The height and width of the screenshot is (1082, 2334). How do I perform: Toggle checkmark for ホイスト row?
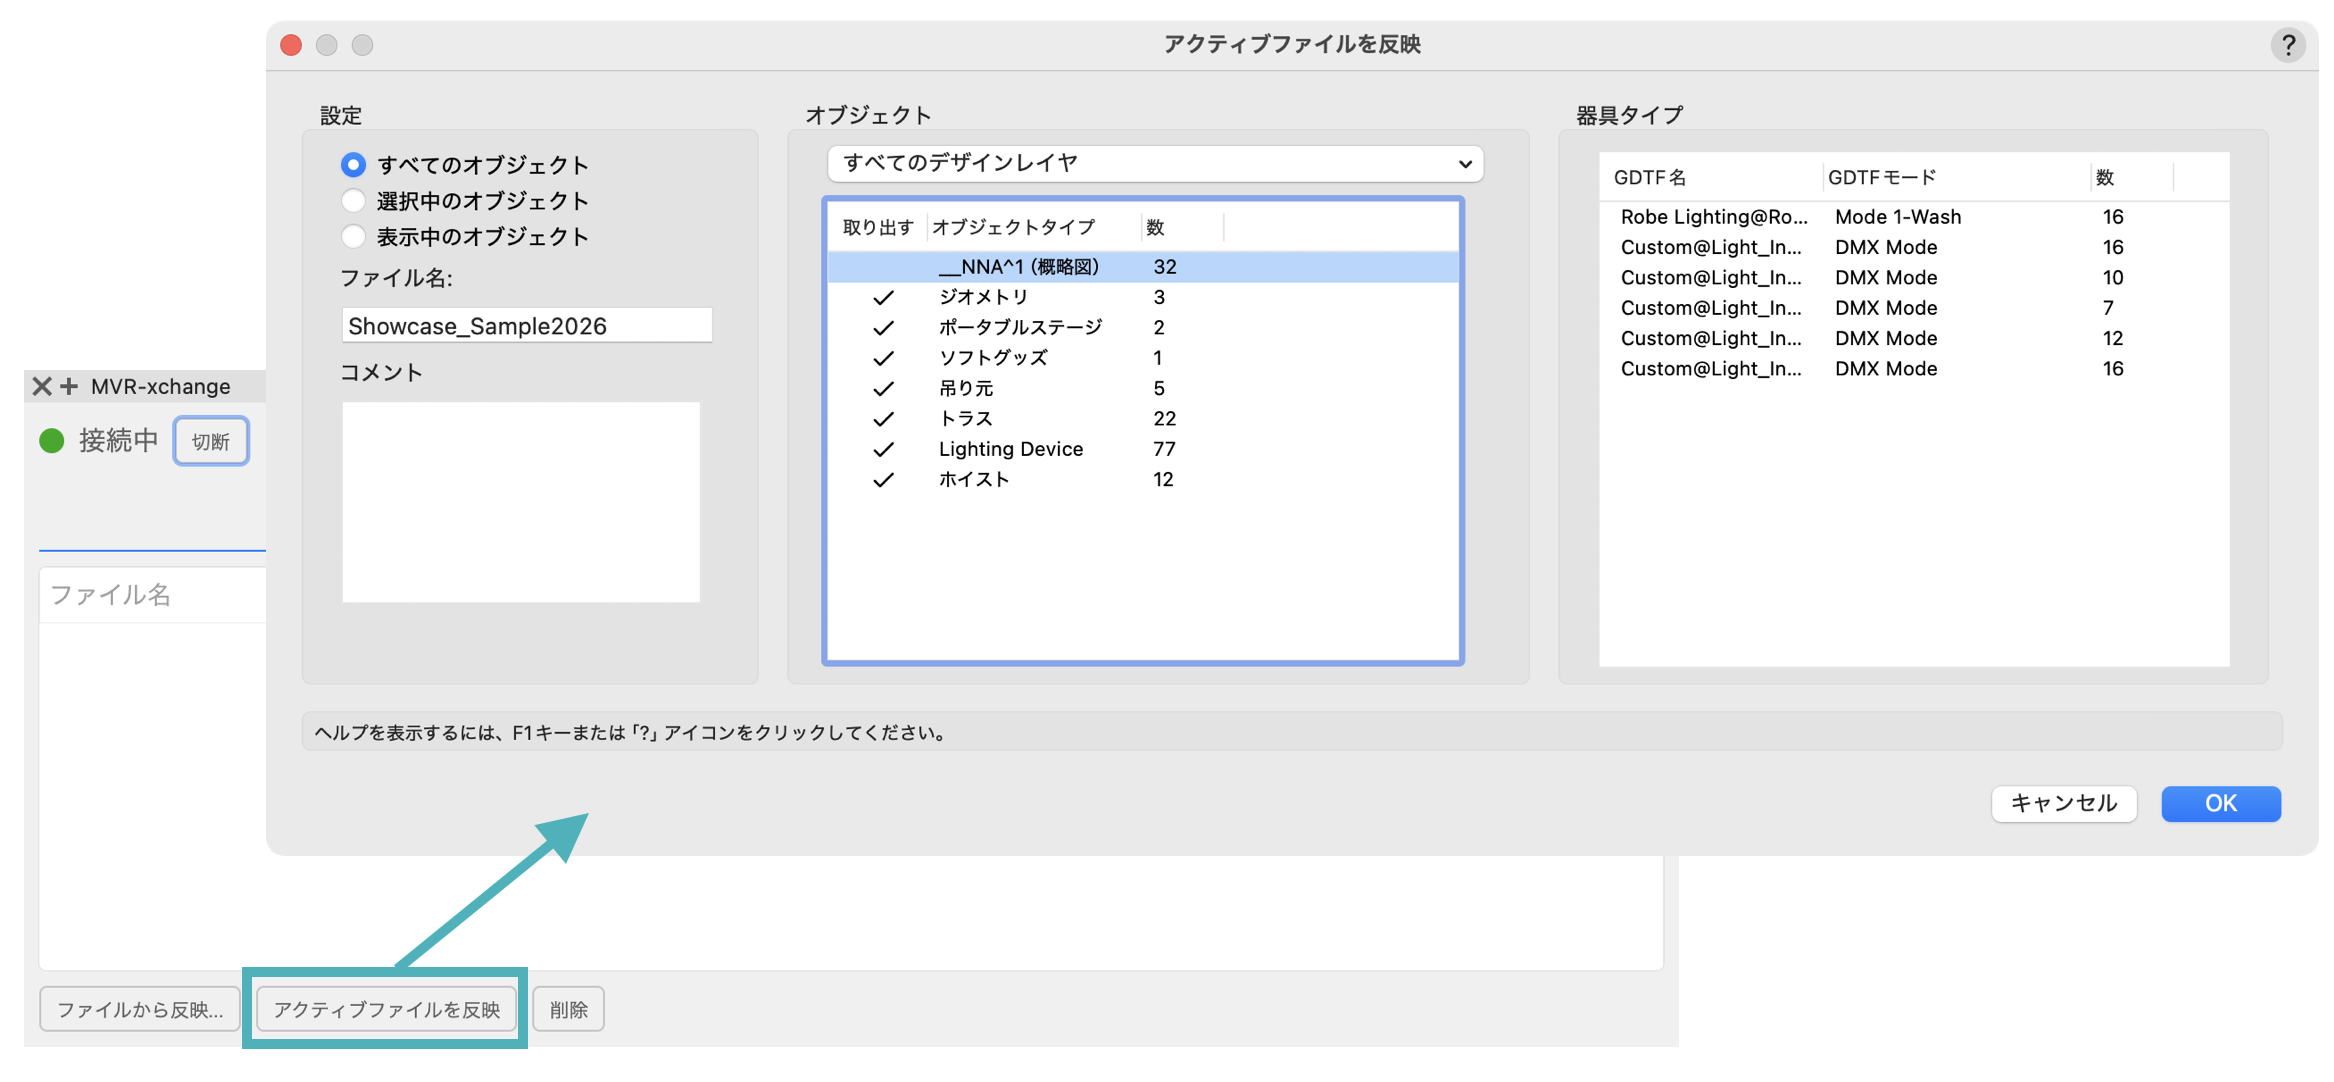882,480
